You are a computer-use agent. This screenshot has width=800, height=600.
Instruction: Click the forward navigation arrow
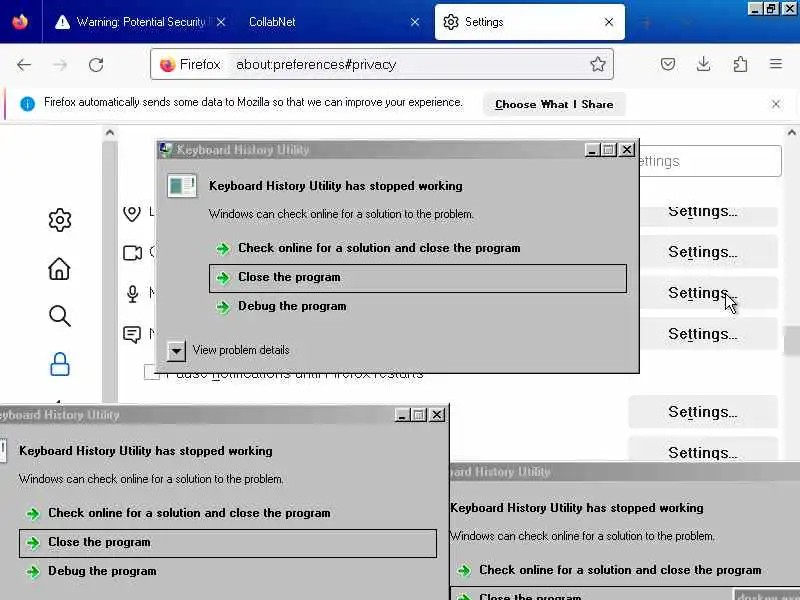click(x=60, y=65)
